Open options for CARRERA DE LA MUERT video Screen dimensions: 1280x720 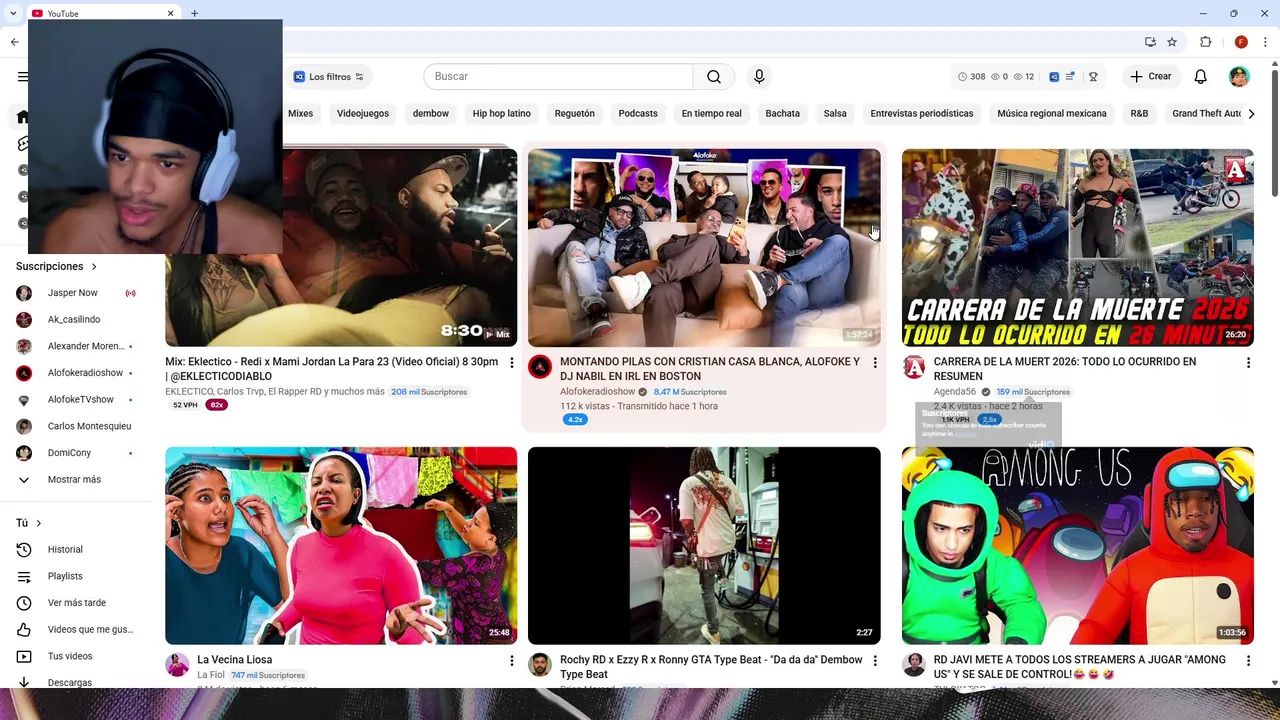[1248, 363]
